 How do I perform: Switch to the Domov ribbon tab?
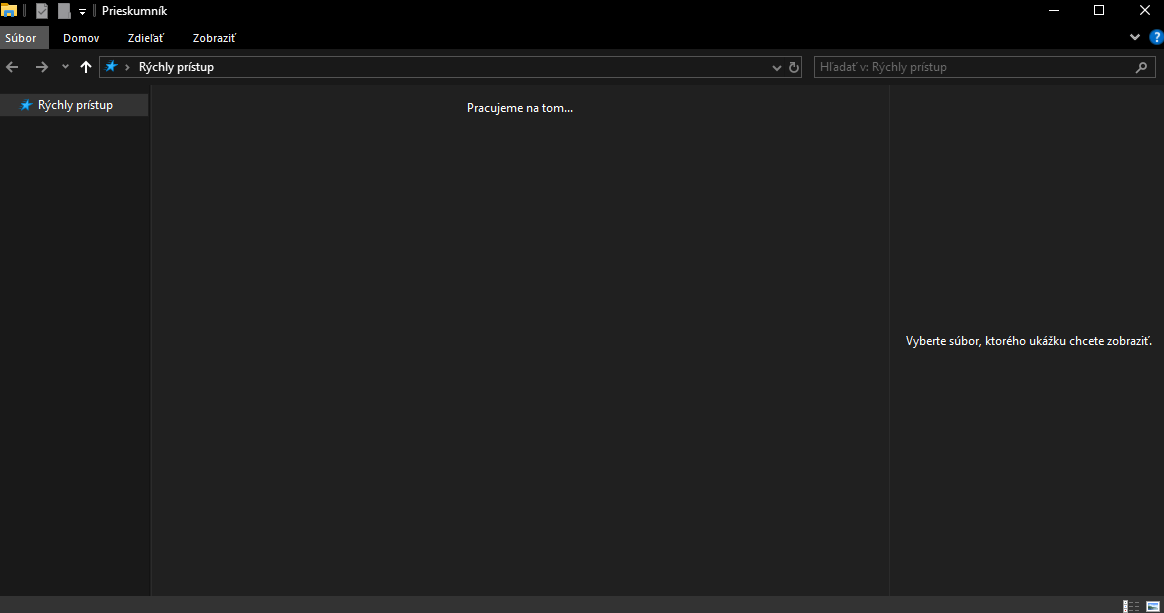(x=81, y=38)
